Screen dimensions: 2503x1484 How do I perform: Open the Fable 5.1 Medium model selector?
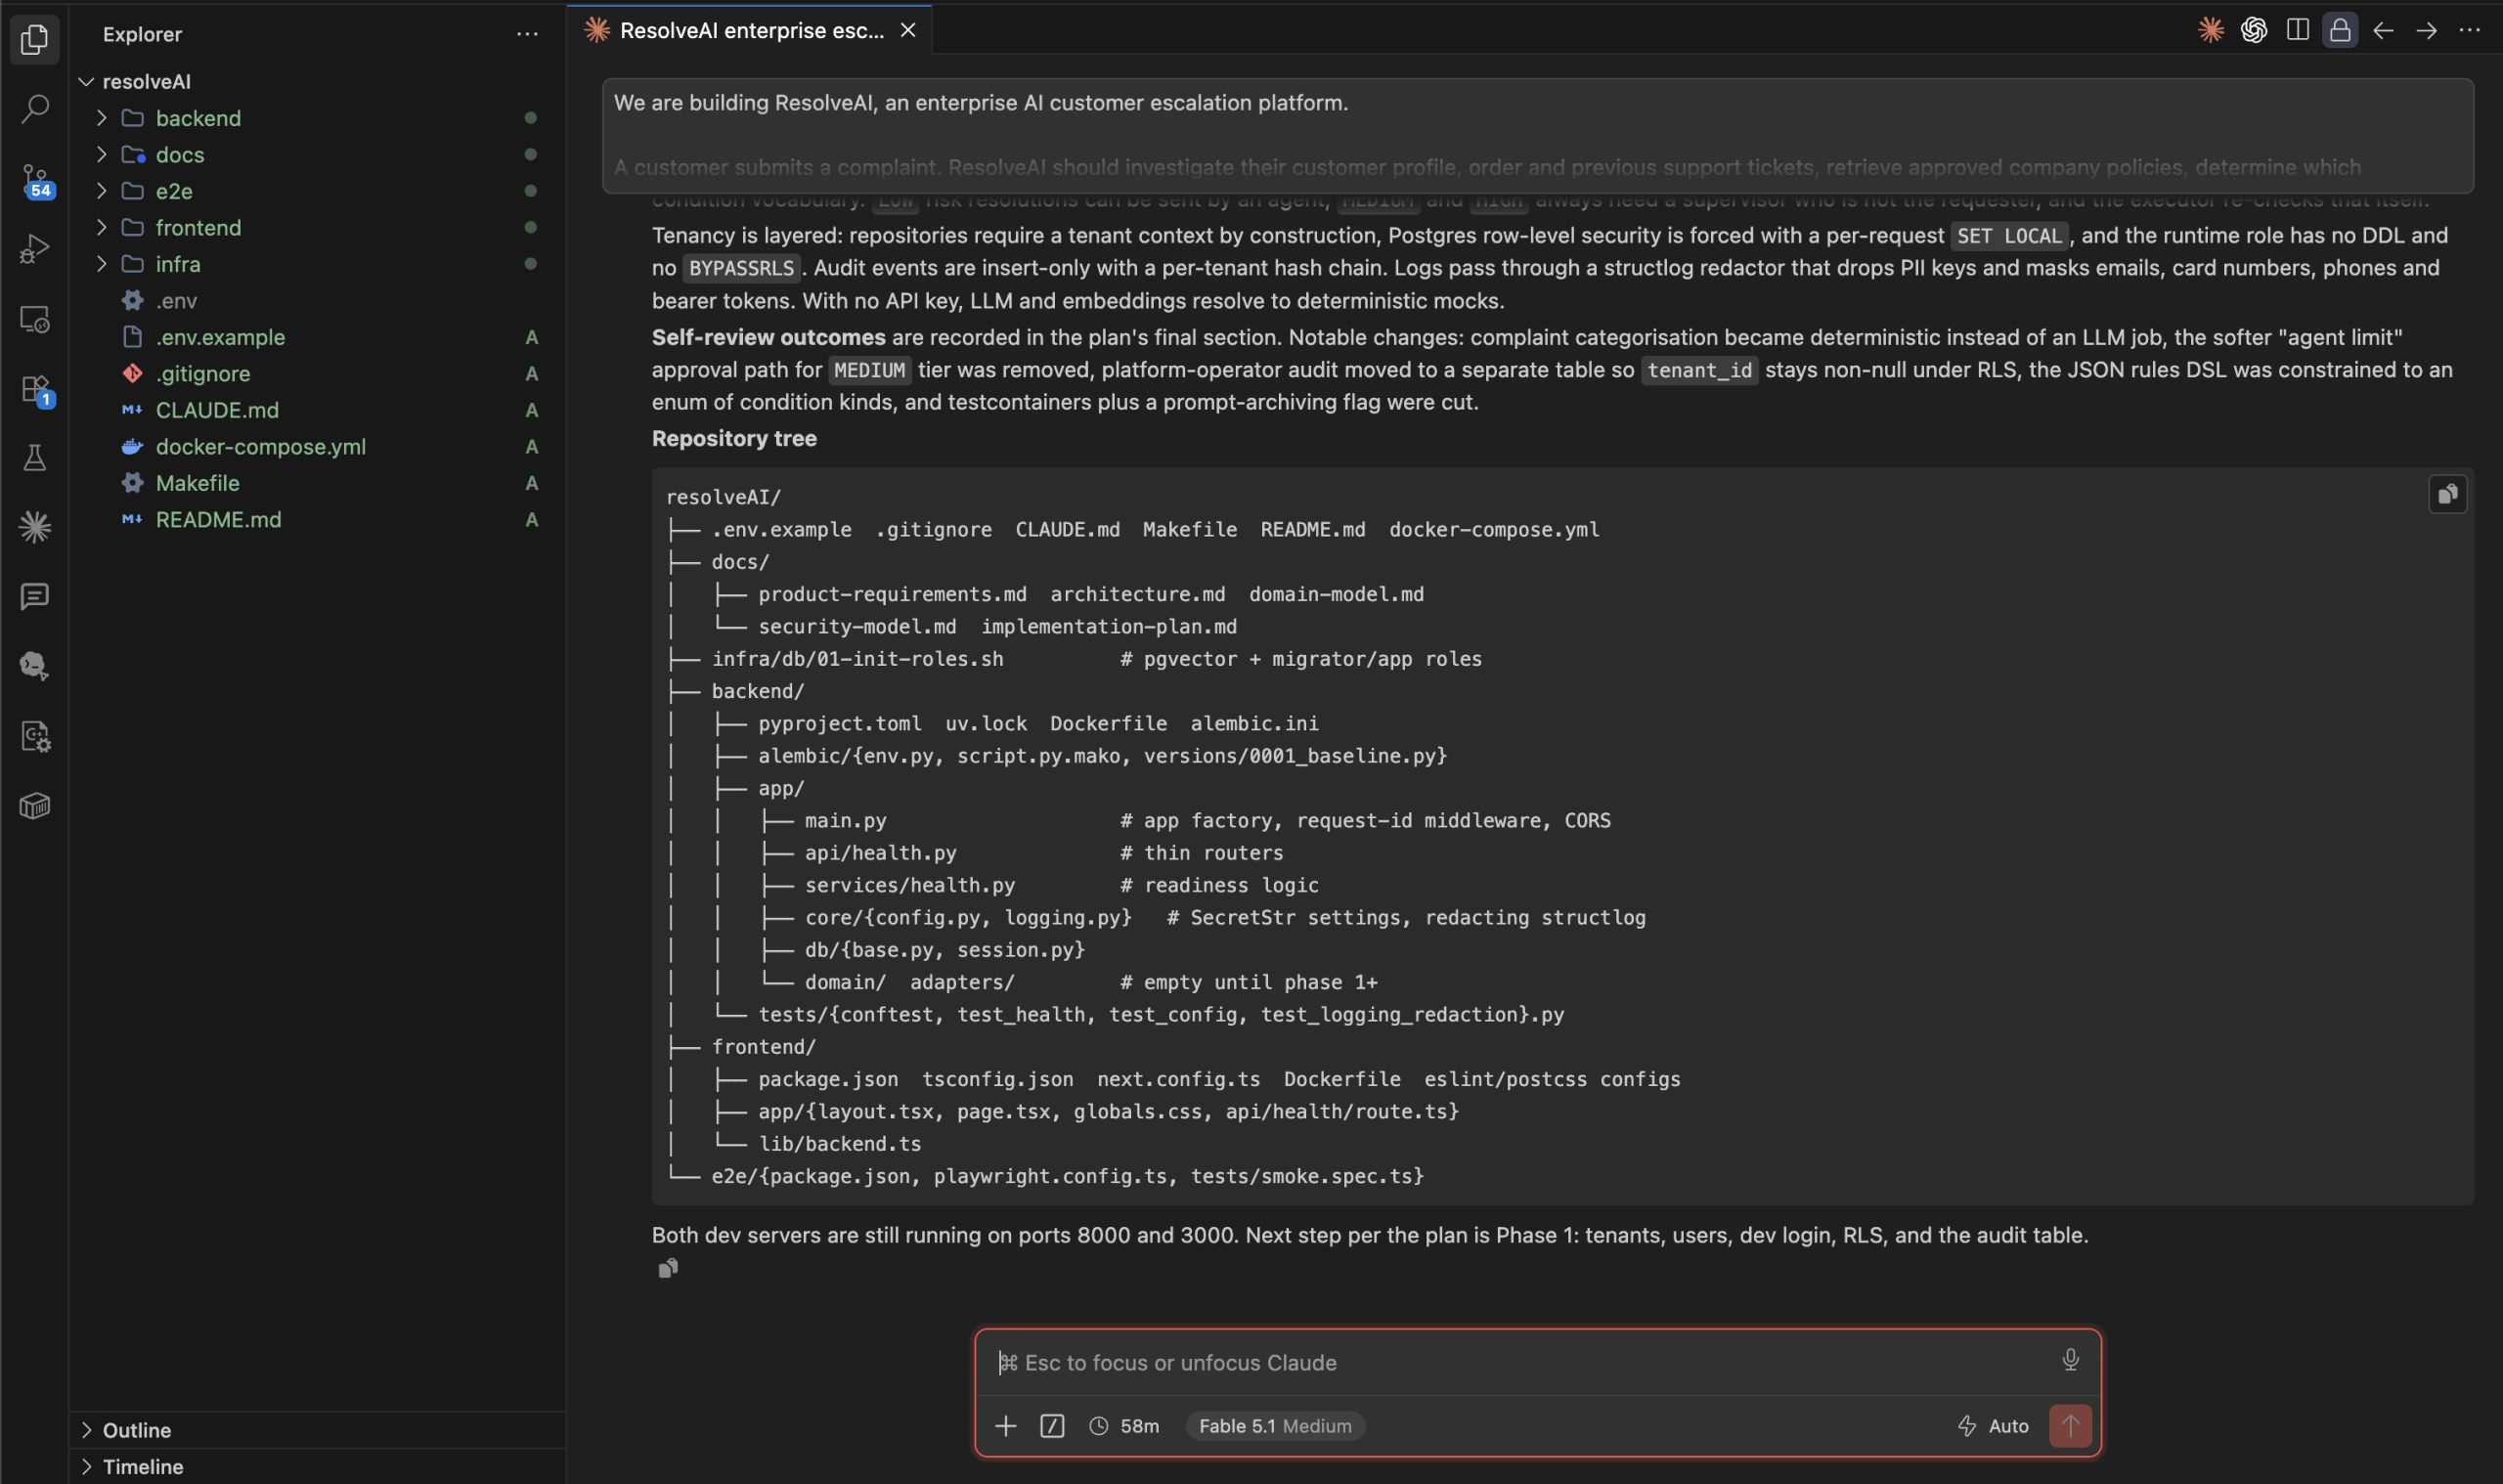(x=1275, y=1426)
